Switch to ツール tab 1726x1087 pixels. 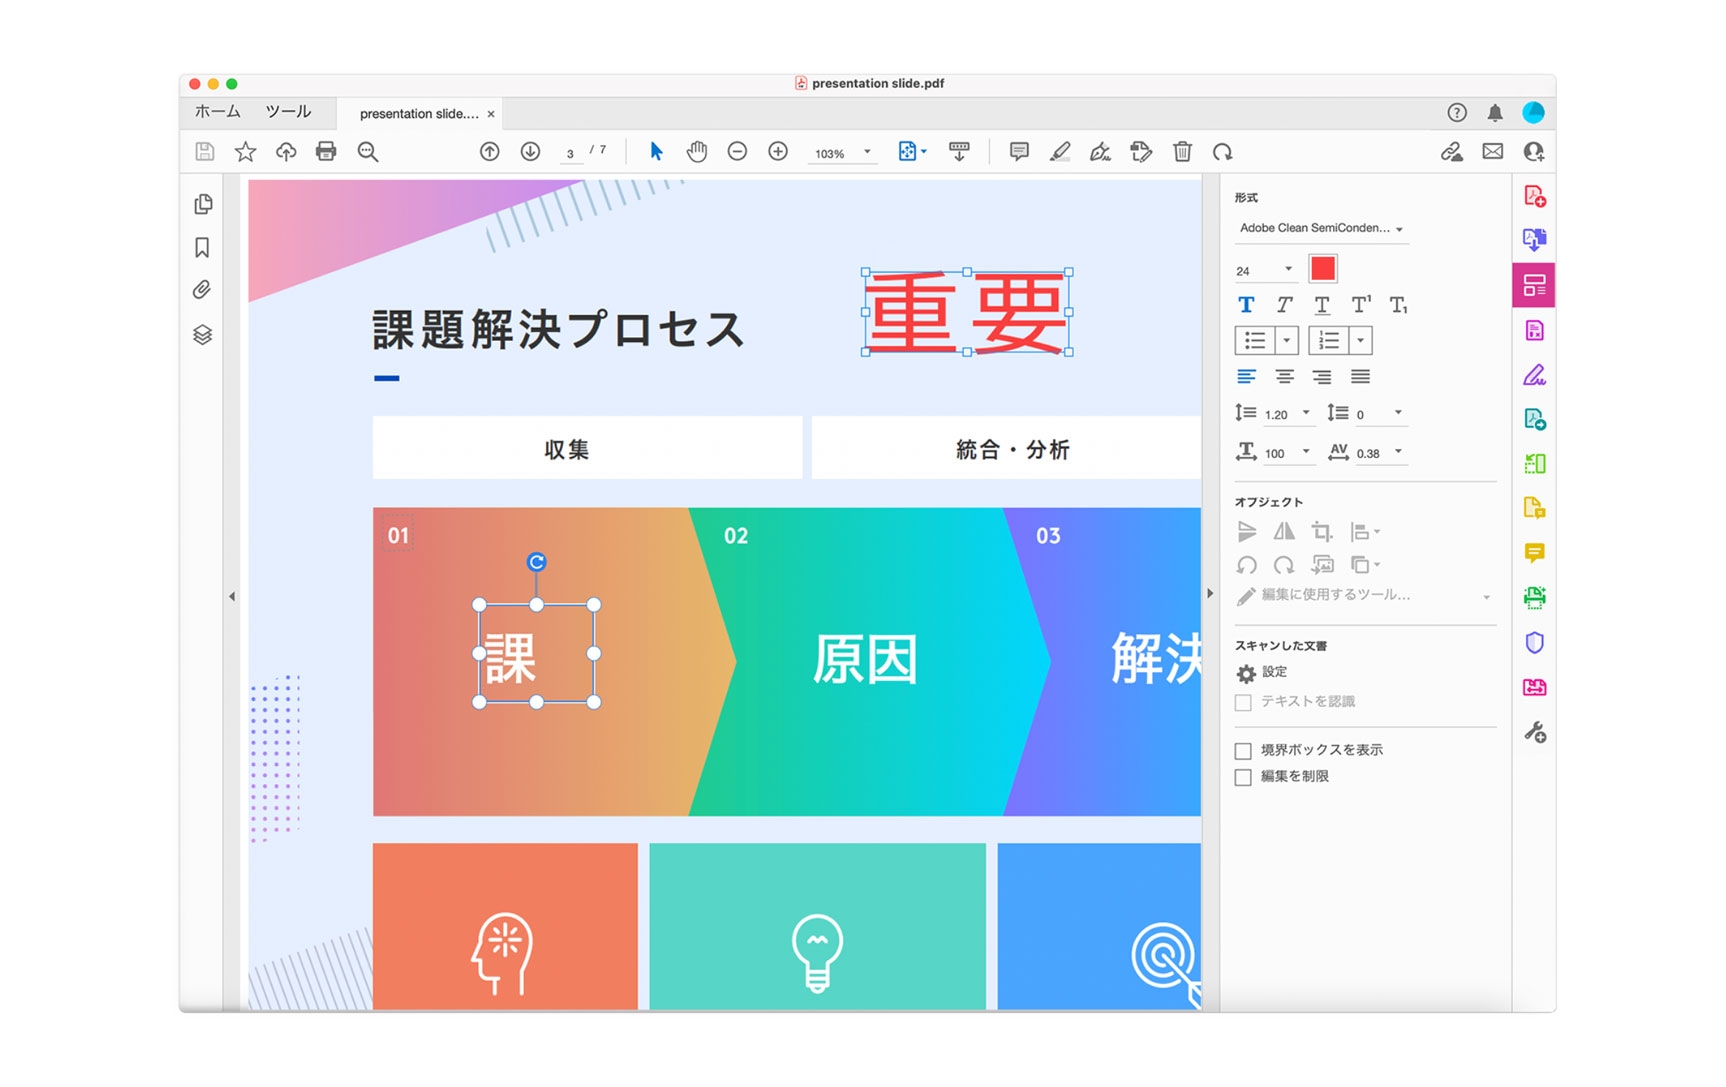pos(288,112)
